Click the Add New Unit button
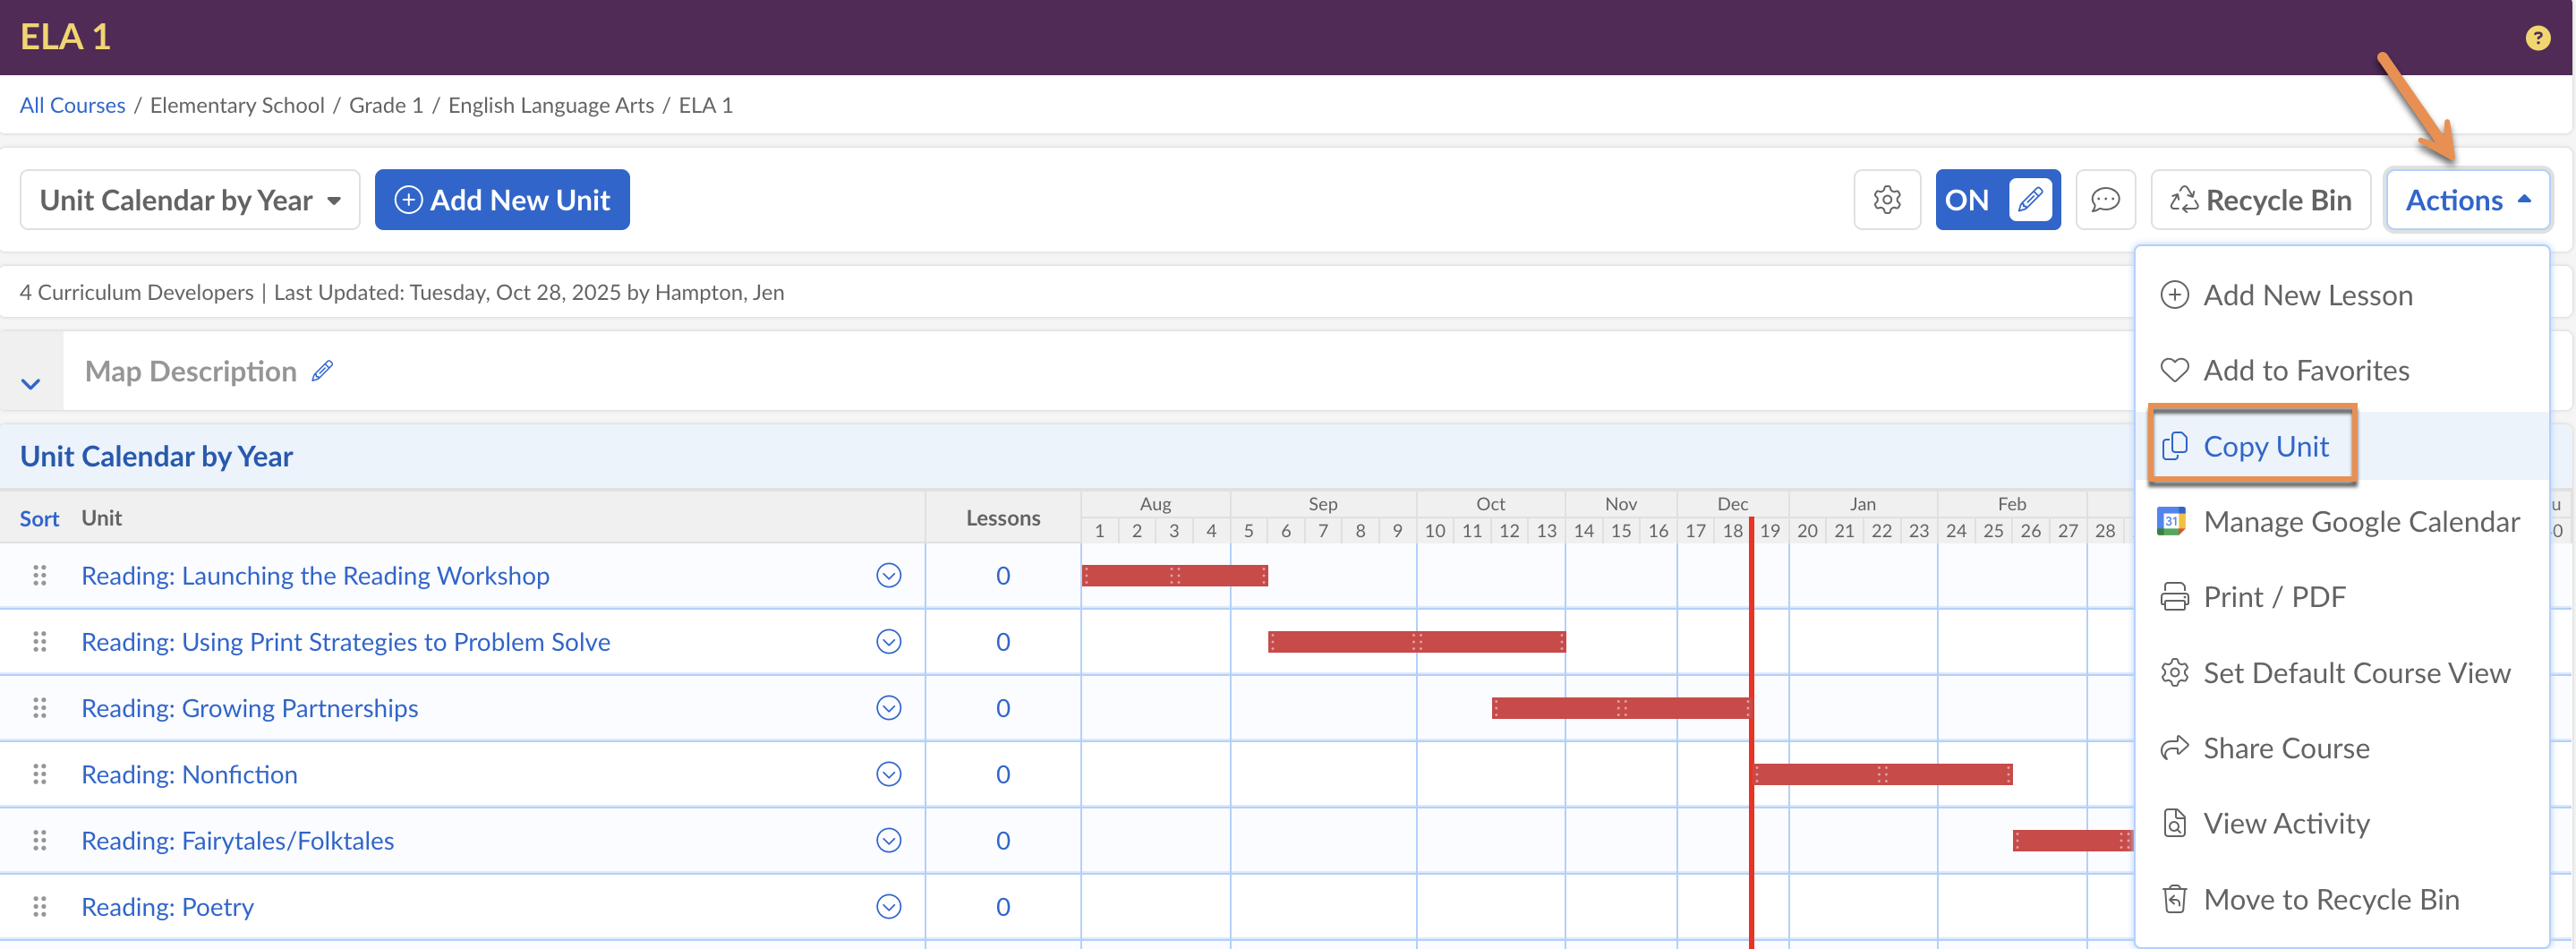2576x949 pixels. [x=502, y=200]
